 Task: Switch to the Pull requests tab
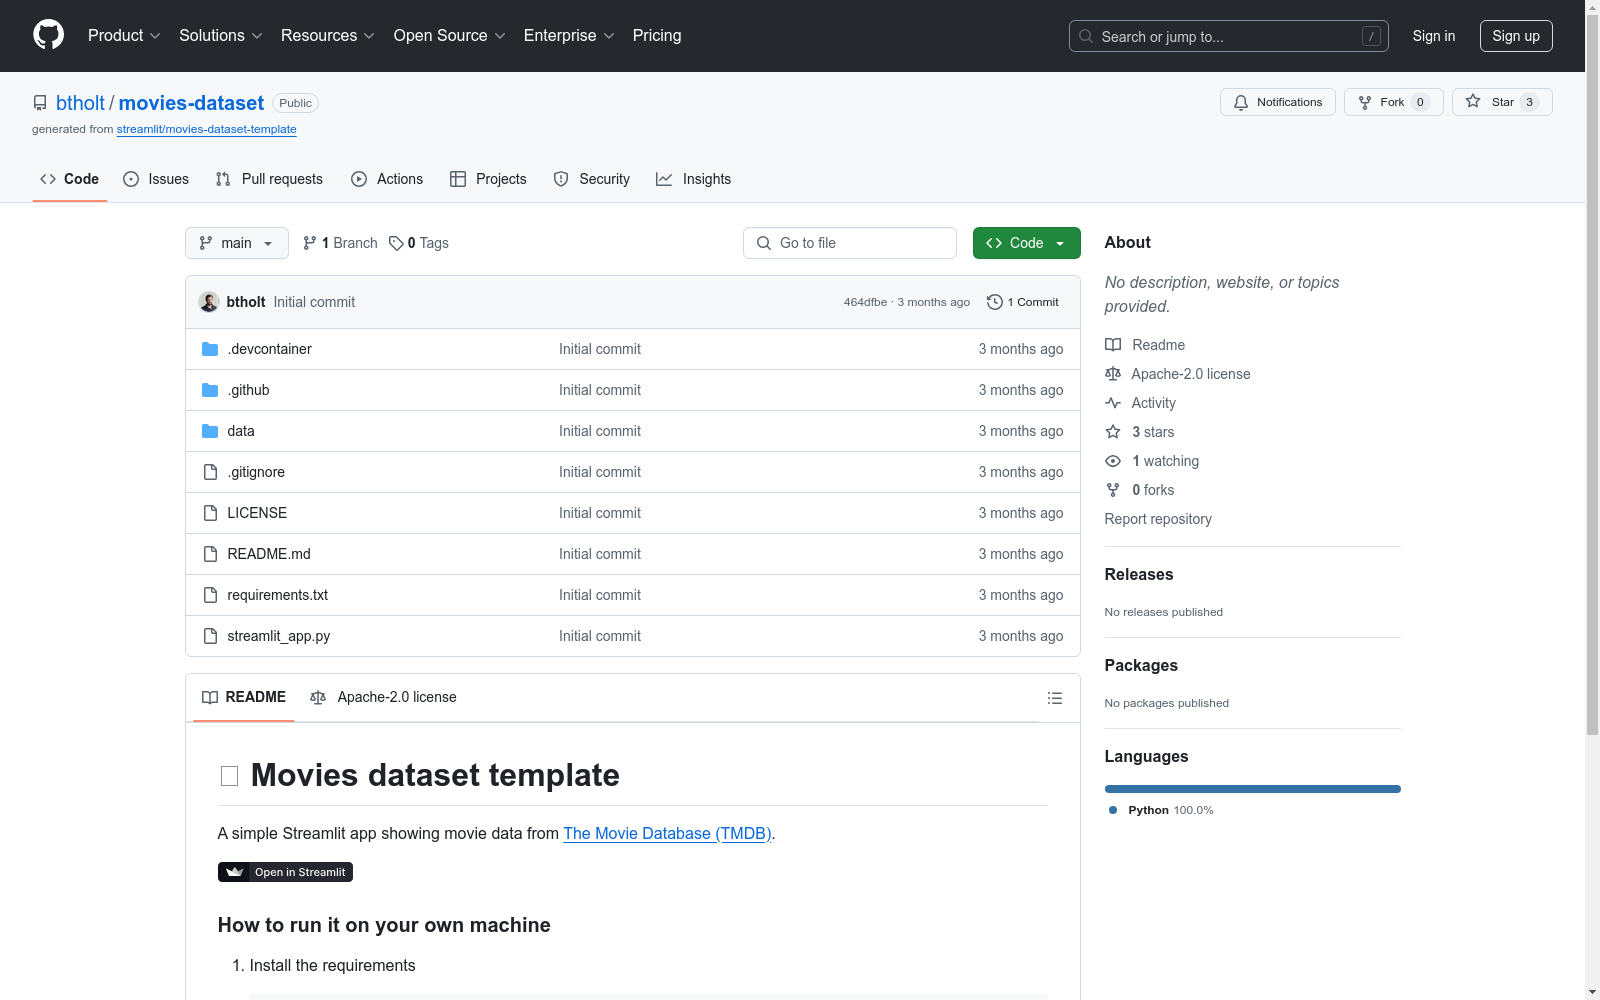(269, 179)
